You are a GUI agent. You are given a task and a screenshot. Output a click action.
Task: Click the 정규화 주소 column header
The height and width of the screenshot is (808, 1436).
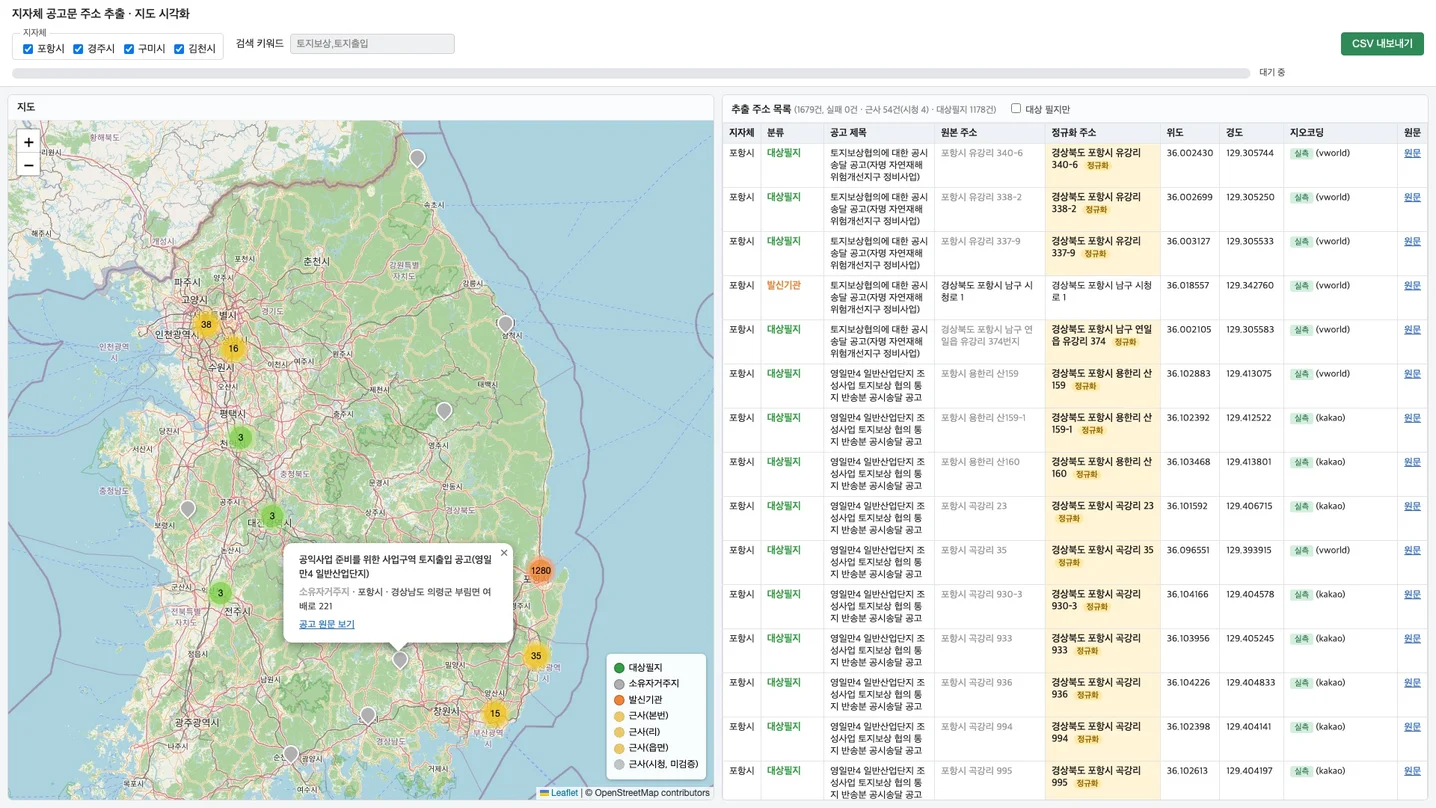pyautogui.click(x=1102, y=132)
